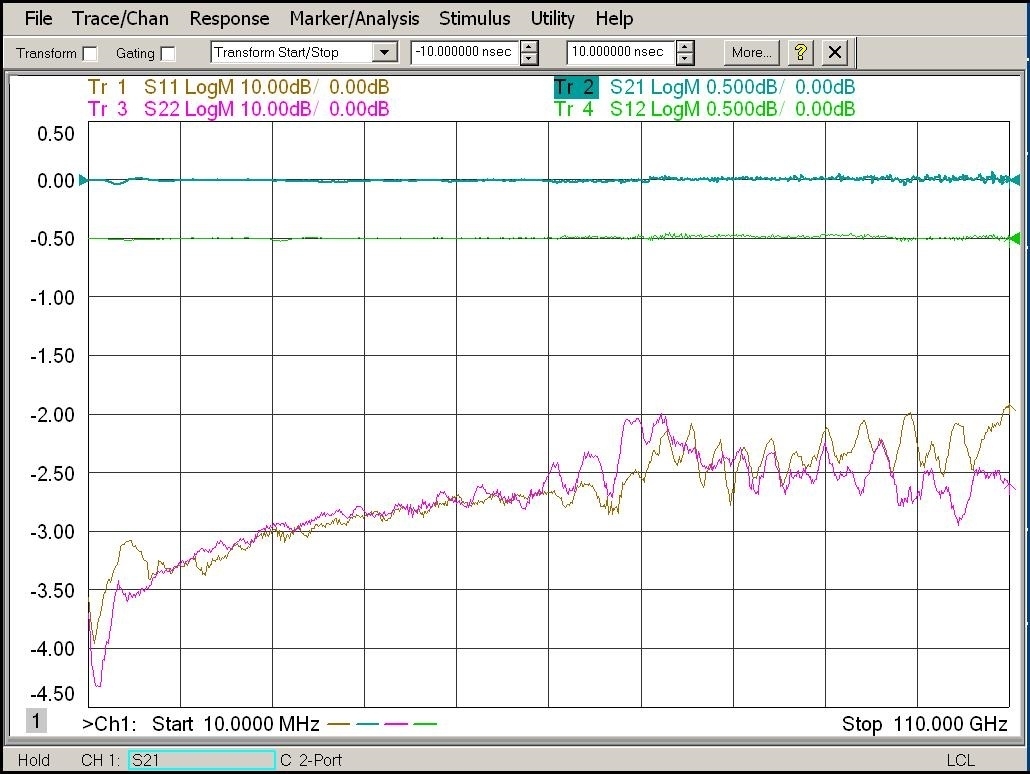Screen dimensions: 1030x774
Task: Select window number 1 indicator
Action: click(35, 721)
